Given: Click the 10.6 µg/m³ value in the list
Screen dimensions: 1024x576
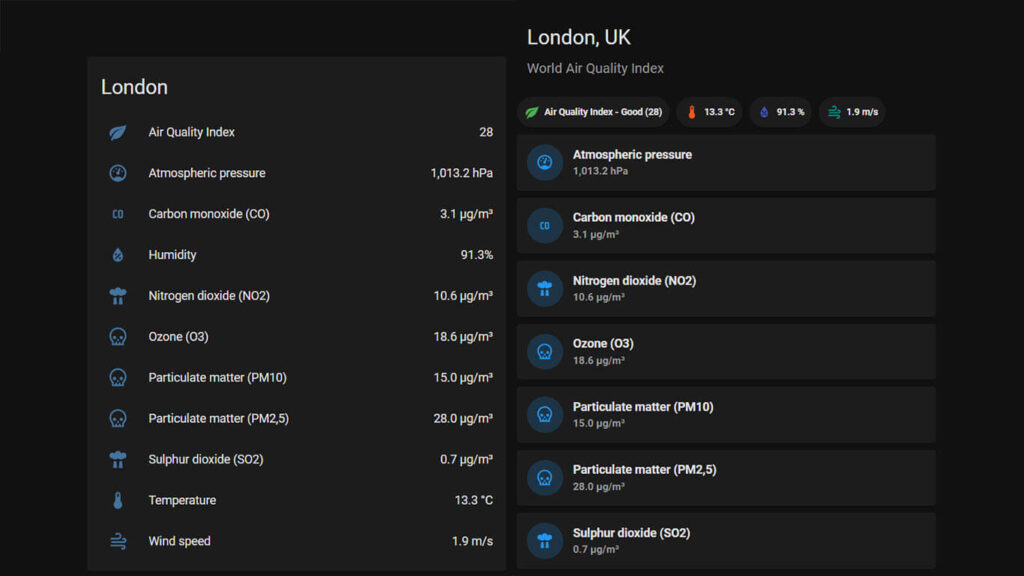Looking at the screenshot, I should click(x=463, y=296).
